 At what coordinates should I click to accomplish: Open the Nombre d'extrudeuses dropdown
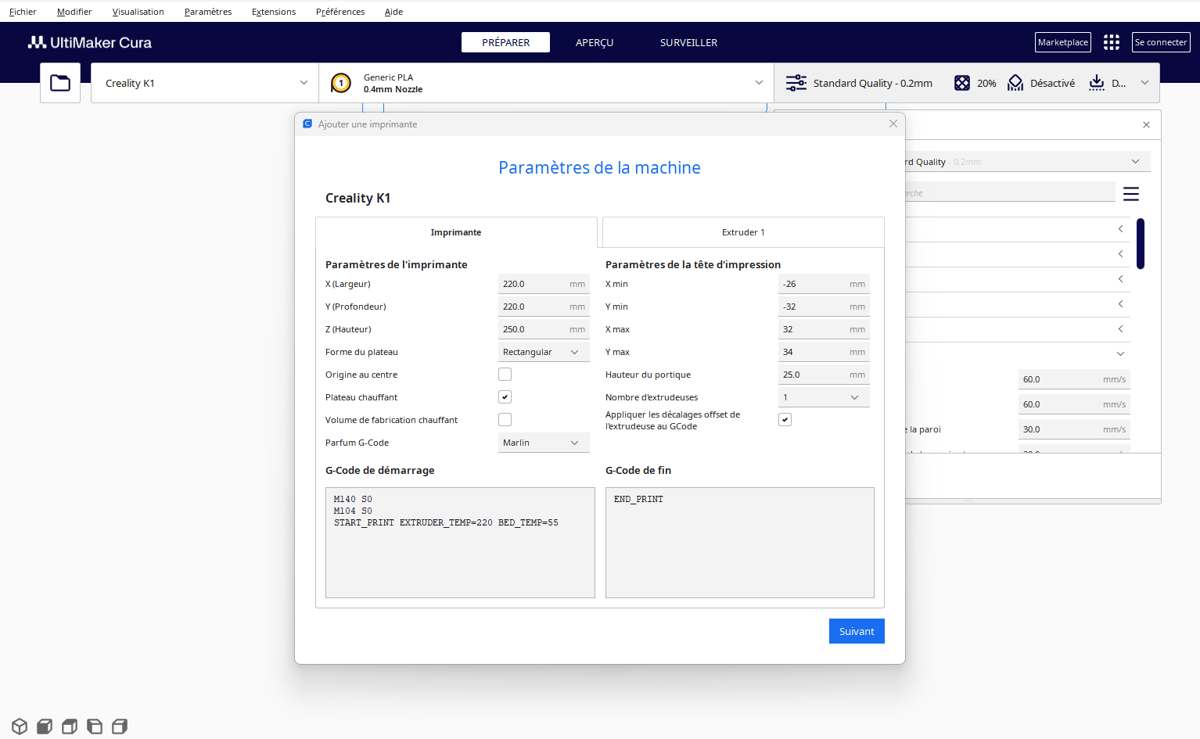click(823, 397)
